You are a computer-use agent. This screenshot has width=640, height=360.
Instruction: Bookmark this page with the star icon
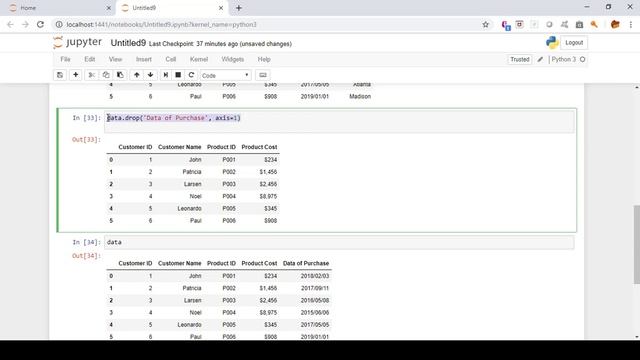coord(485,24)
